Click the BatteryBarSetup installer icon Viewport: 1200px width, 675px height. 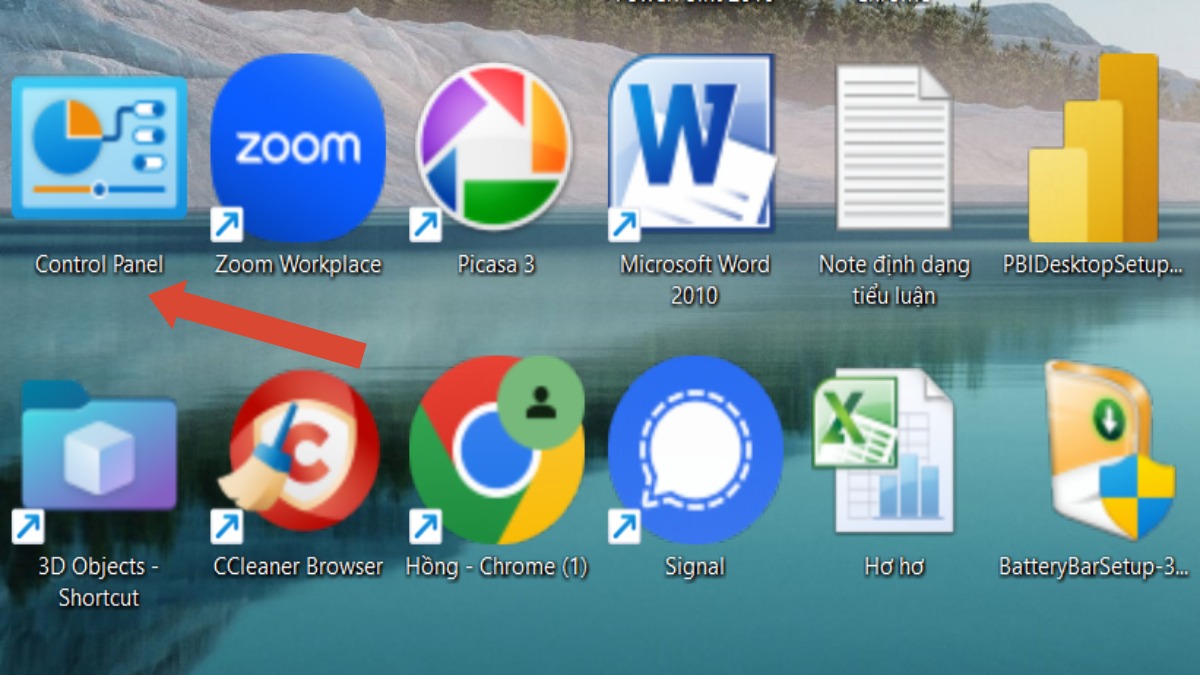point(1108,450)
